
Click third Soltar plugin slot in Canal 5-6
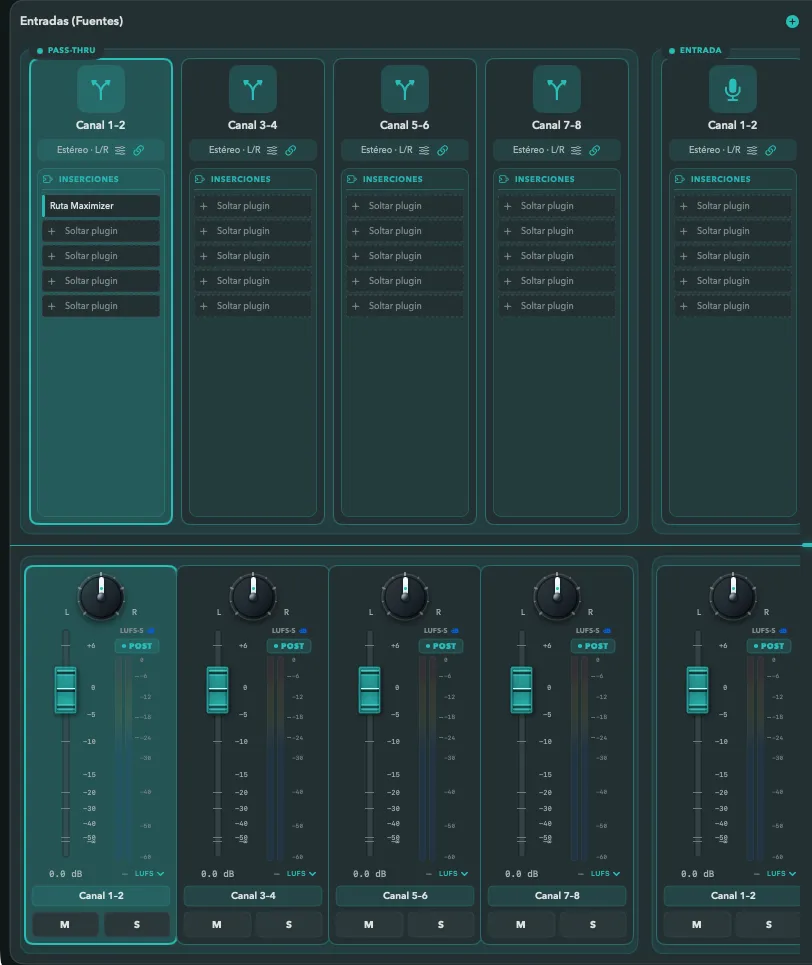click(x=404, y=256)
